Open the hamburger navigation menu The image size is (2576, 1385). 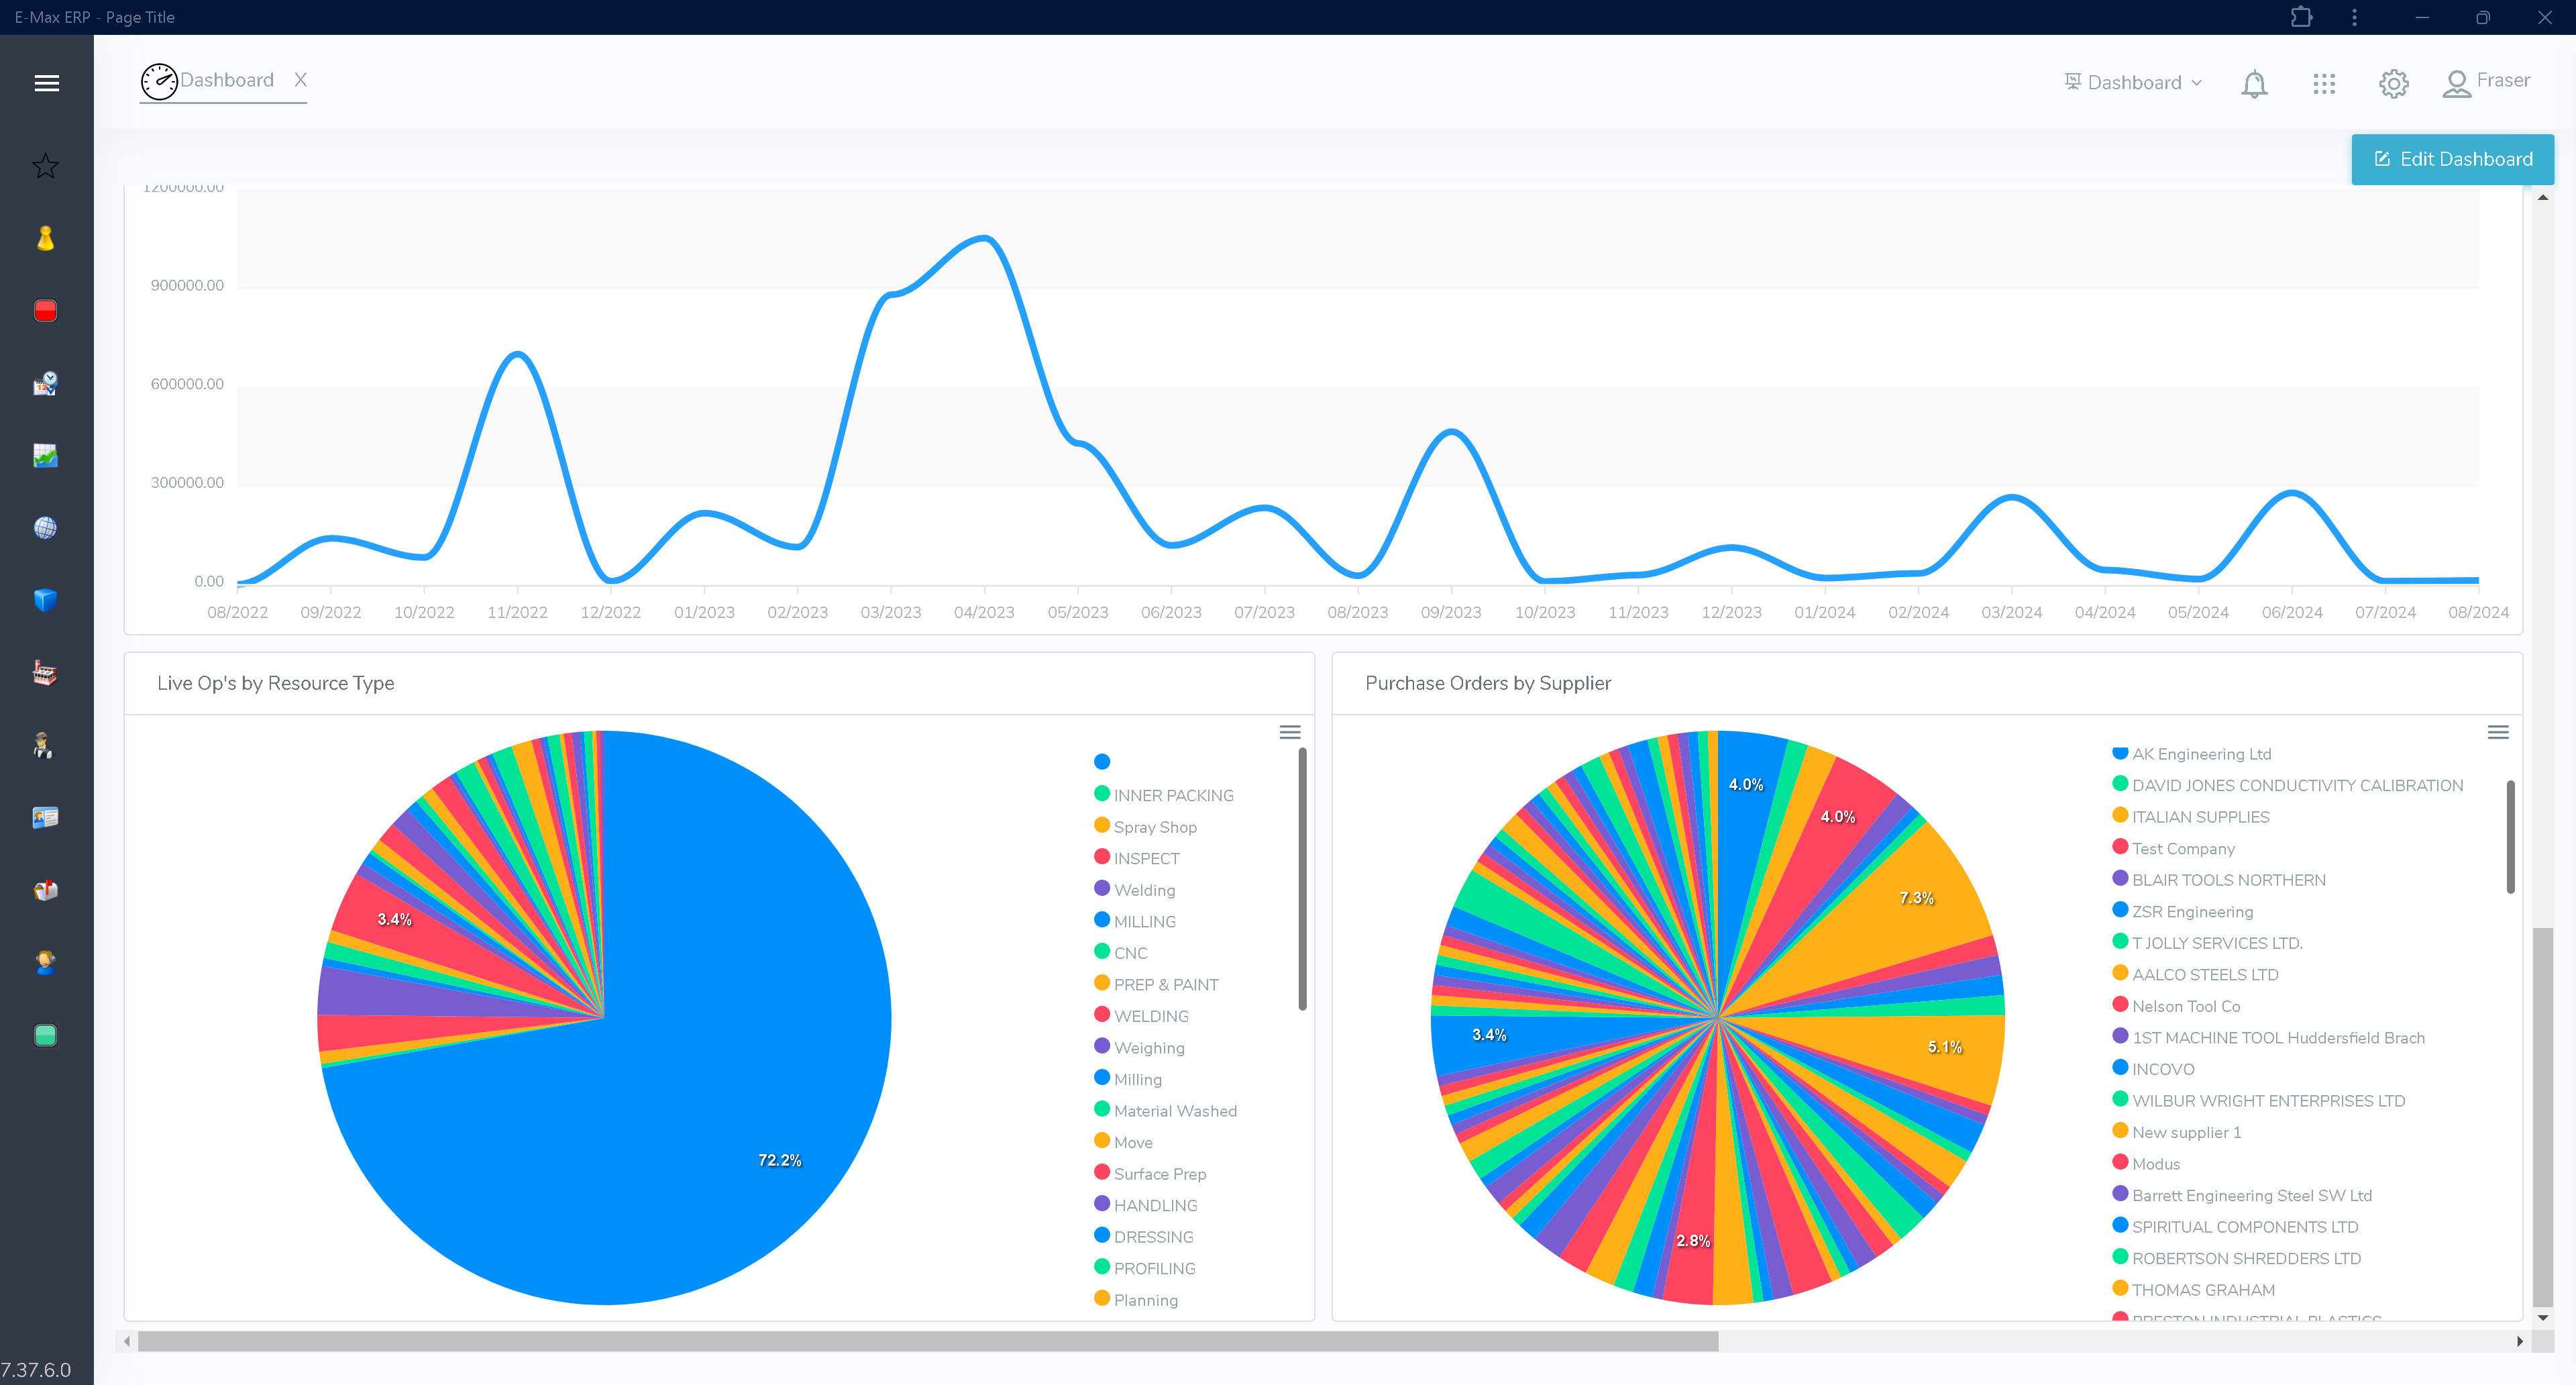(x=46, y=82)
